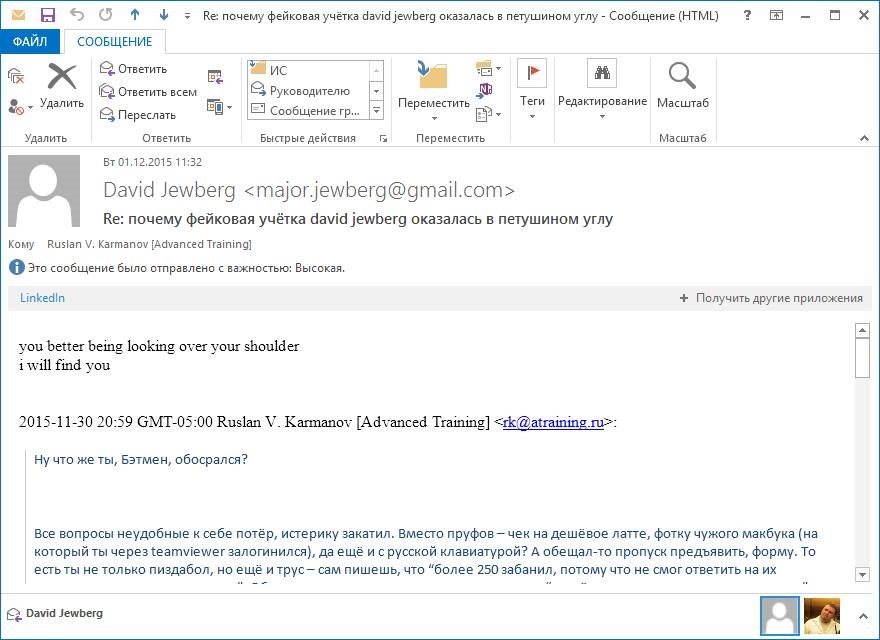
Task: Expand the people pane with the chevron
Action: [x=863, y=616]
